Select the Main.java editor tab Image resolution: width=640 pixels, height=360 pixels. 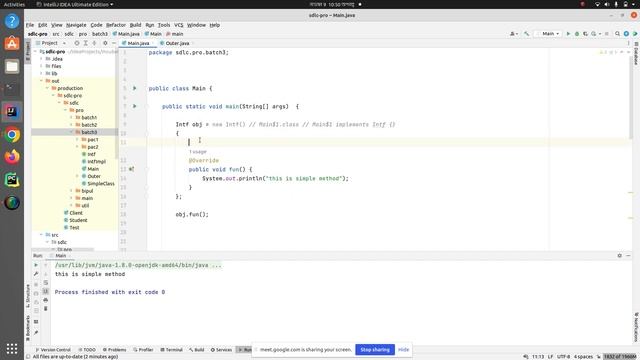coord(137,43)
